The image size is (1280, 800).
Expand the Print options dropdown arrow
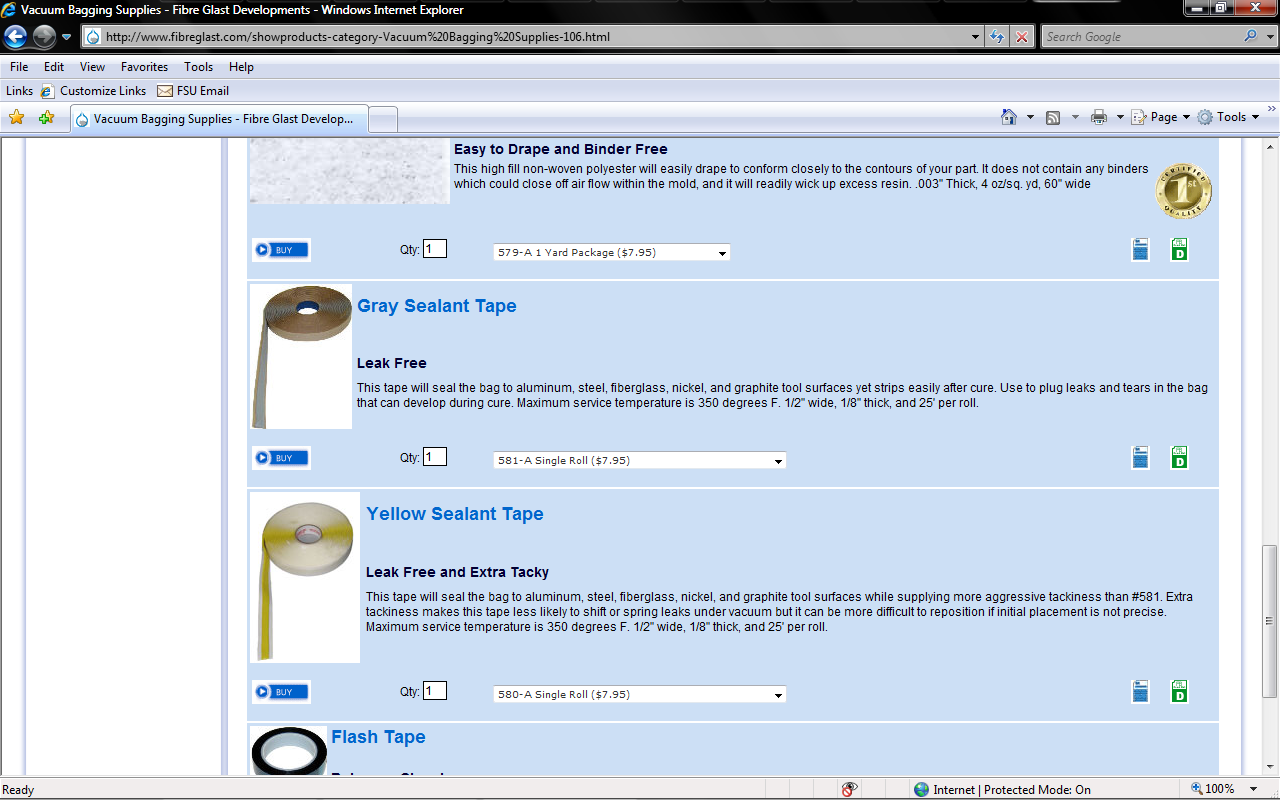pos(1120,117)
